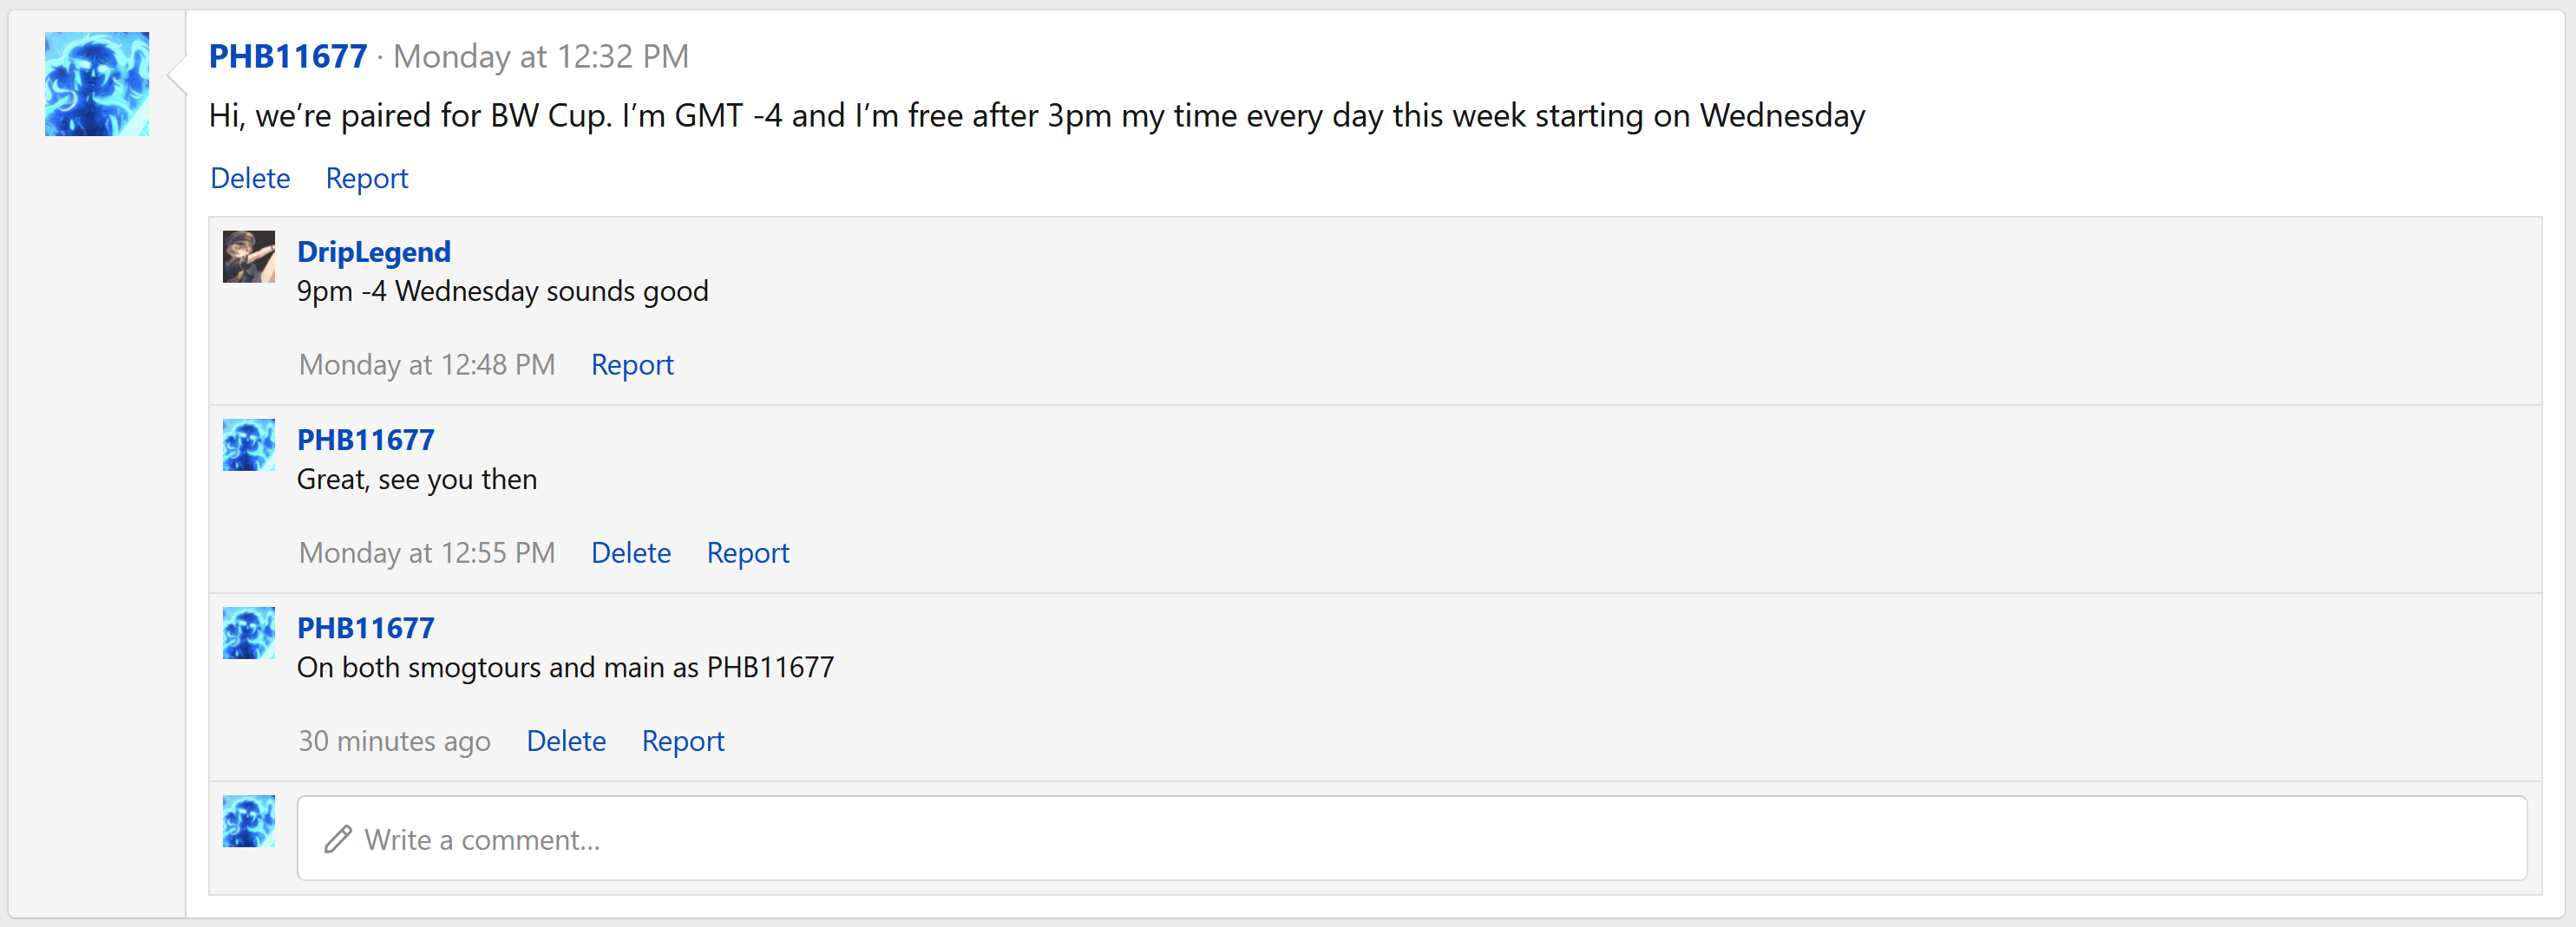Delete the smogtours comment
The image size is (2576, 927).
566,741
